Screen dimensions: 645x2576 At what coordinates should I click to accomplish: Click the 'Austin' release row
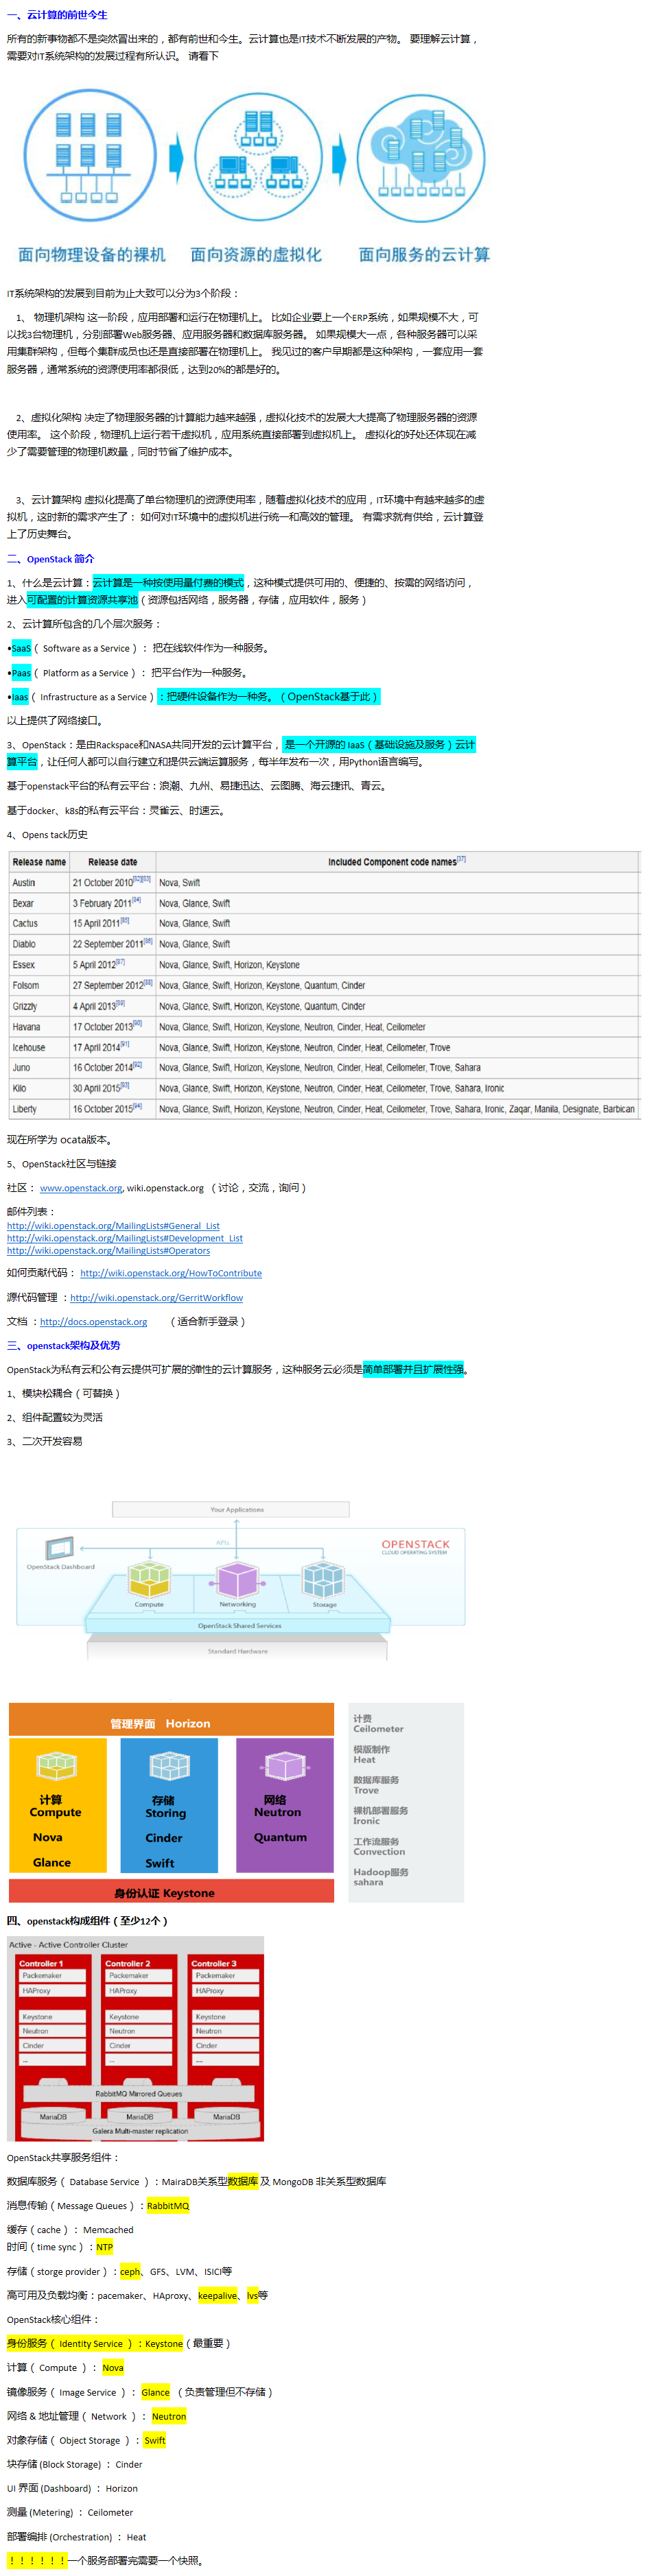(x=324, y=883)
